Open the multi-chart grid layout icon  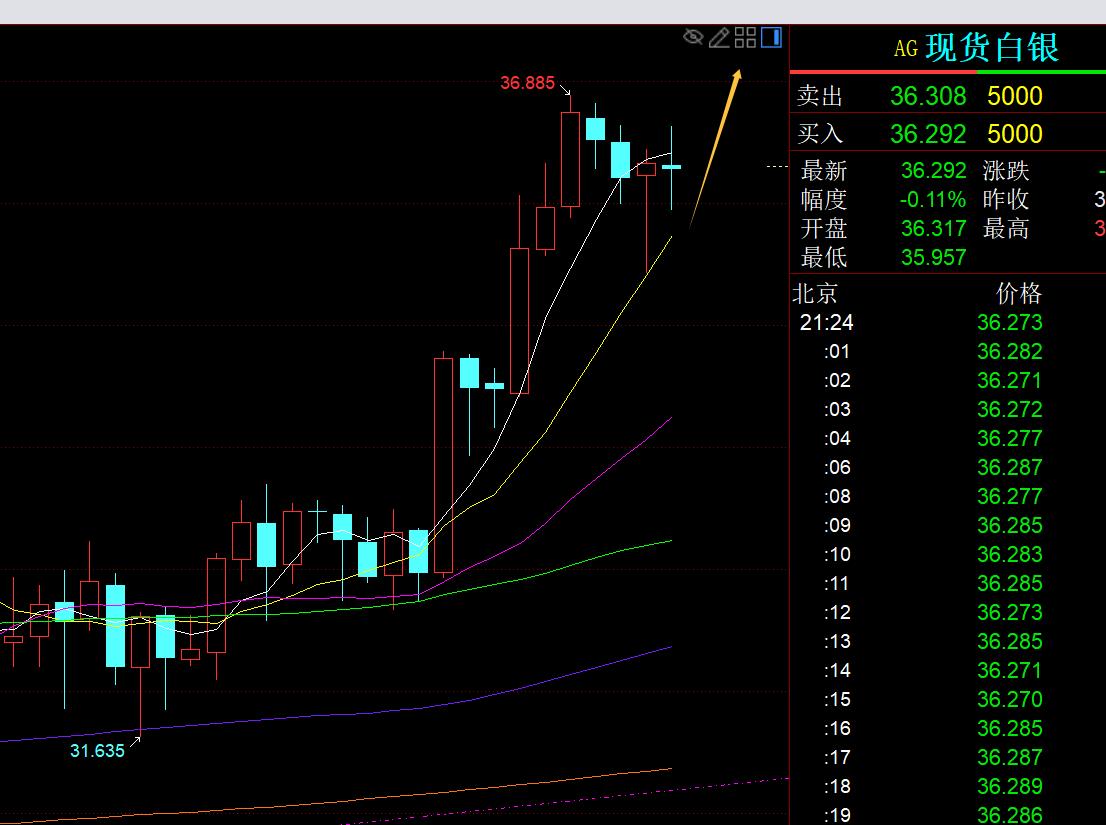click(745, 38)
